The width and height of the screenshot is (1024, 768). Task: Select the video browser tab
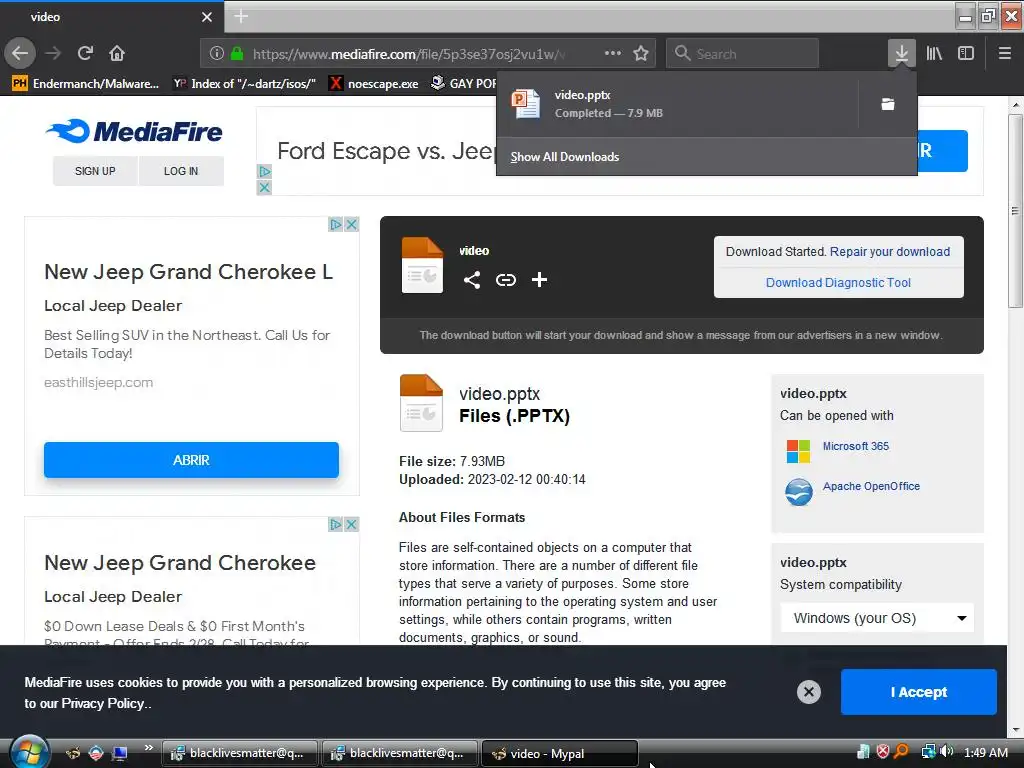click(112, 17)
